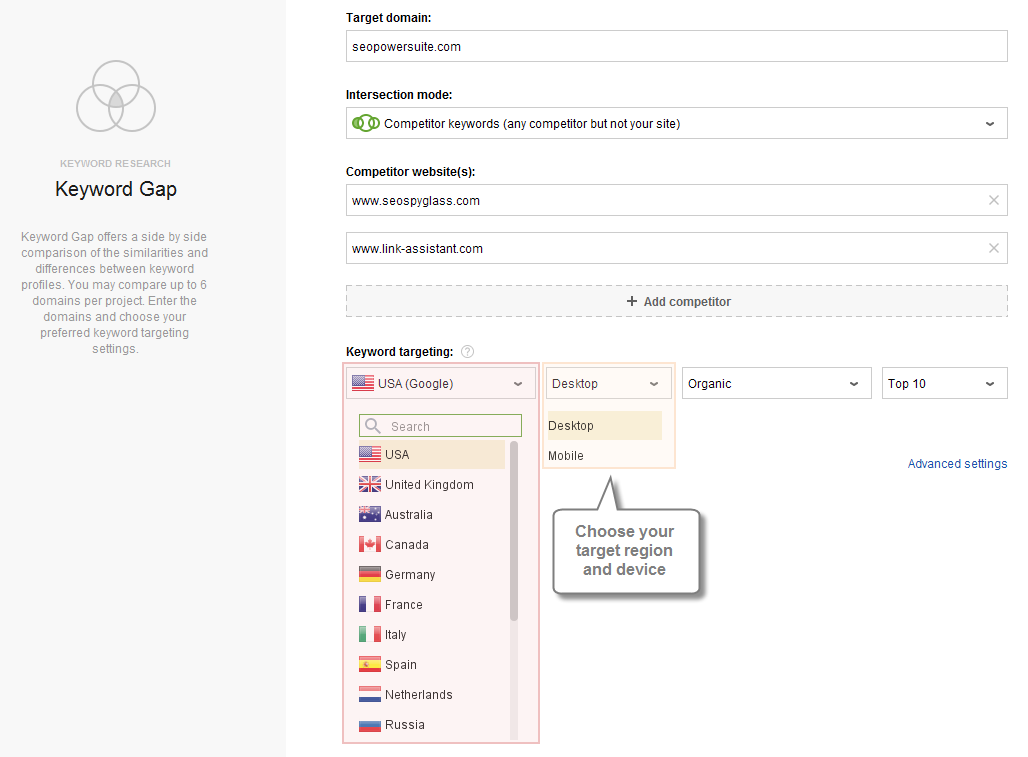This screenshot has width=1028, height=757.
Task: Click the Netherlands flag icon
Action: 370,695
